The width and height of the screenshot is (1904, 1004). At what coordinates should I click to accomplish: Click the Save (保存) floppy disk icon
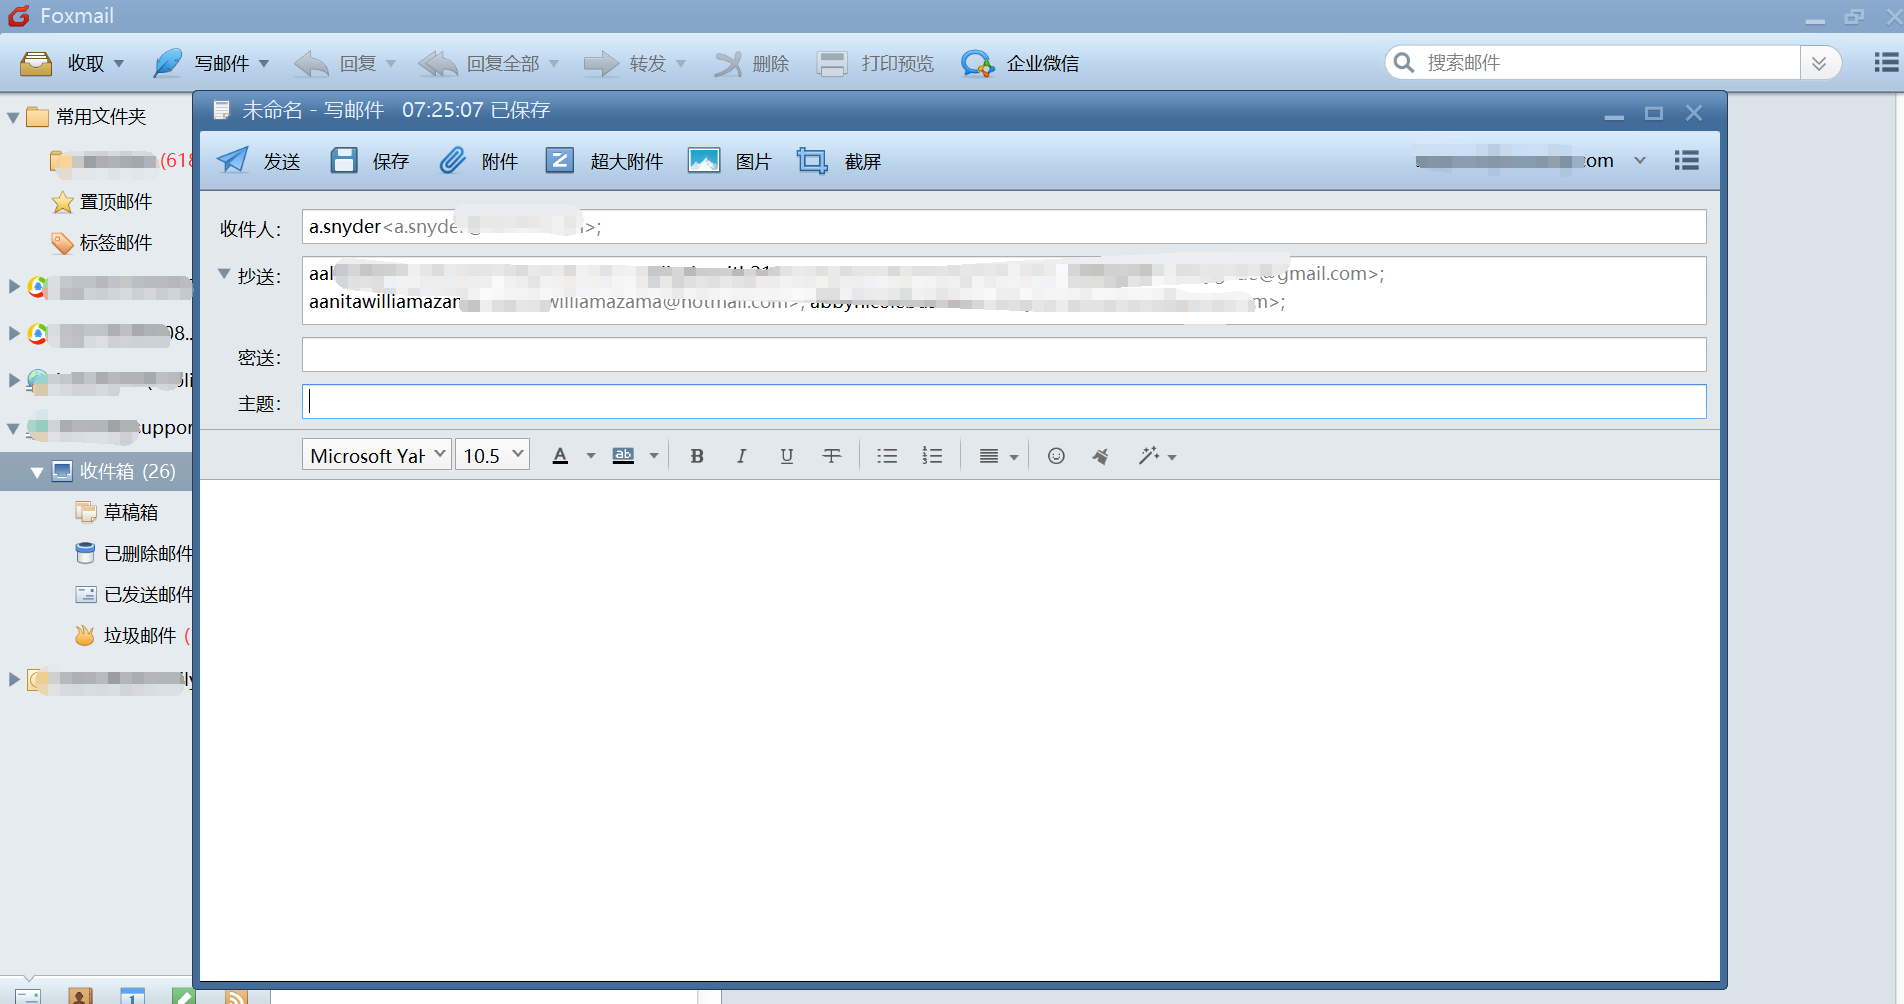(x=344, y=161)
